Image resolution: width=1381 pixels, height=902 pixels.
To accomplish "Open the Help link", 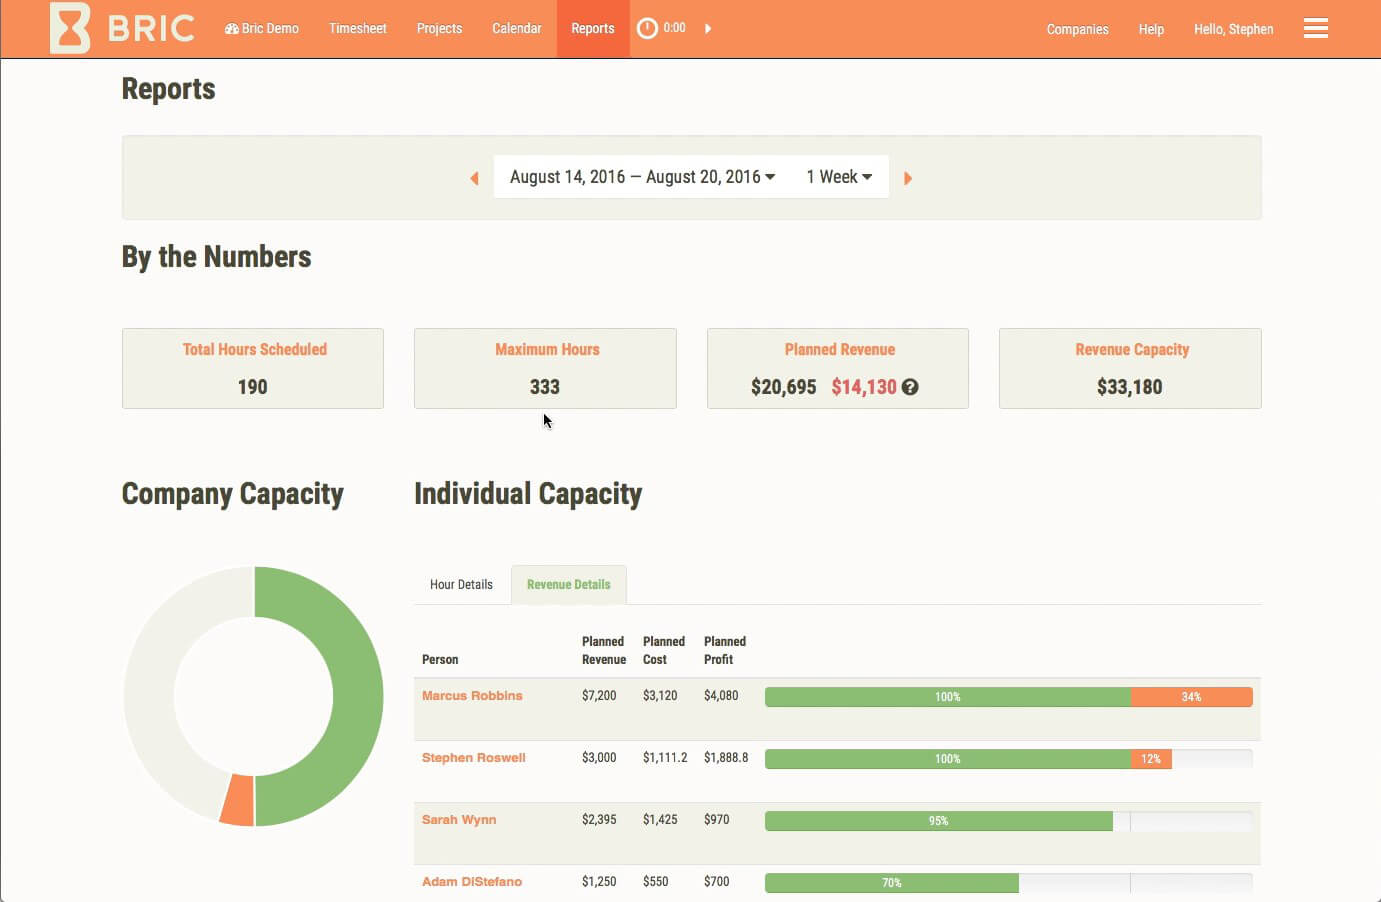I will pos(1151,29).
